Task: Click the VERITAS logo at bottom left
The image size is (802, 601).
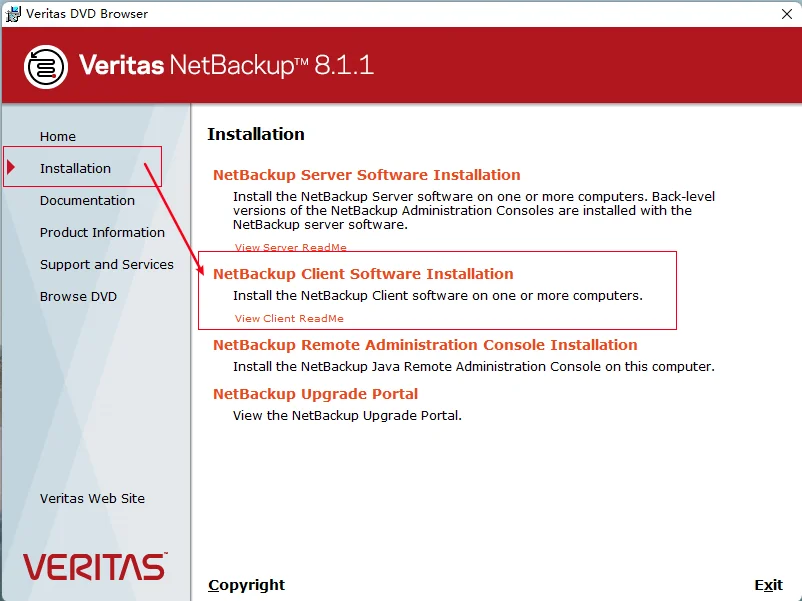Action: (95, 566)
